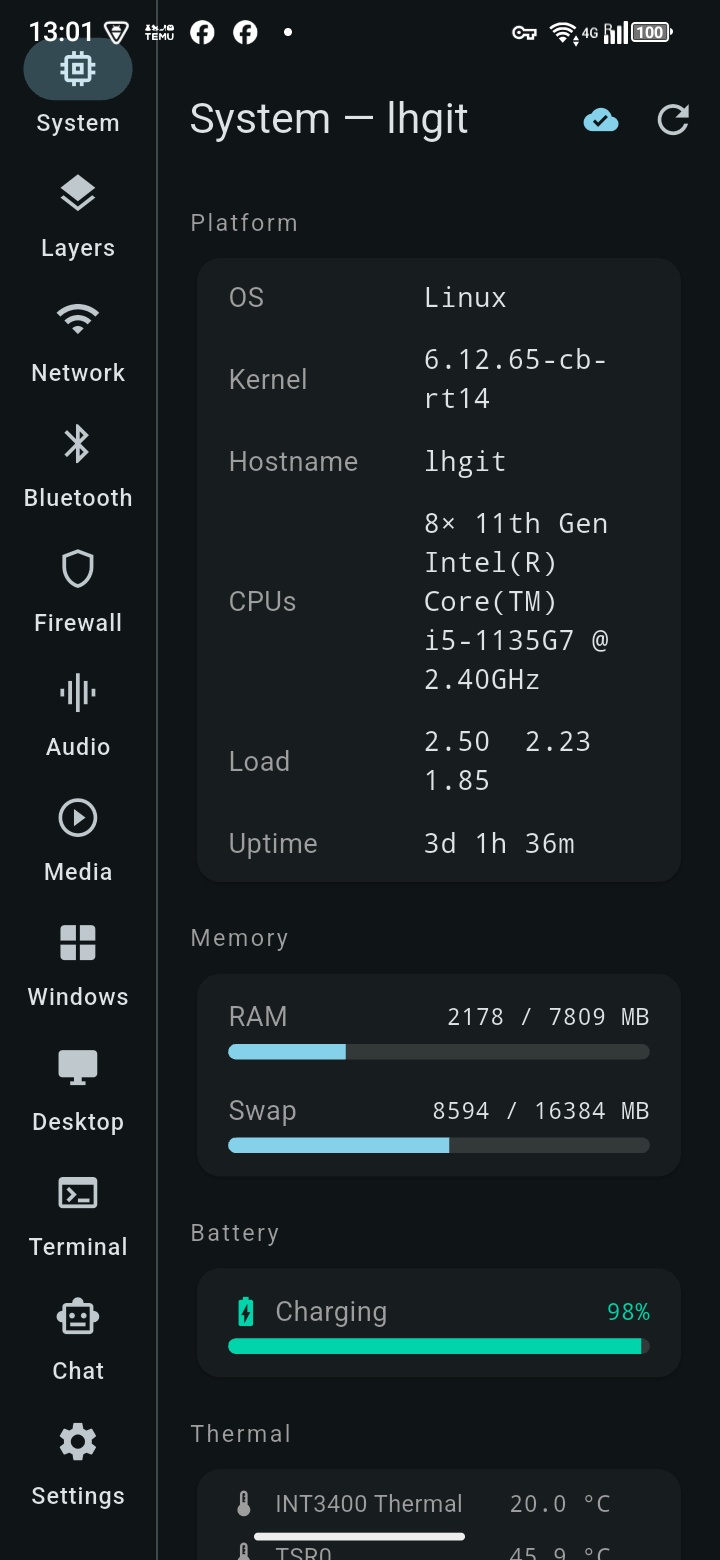
Task: Tap the first Facebook notification icon
Action: (x=202, y=33)
